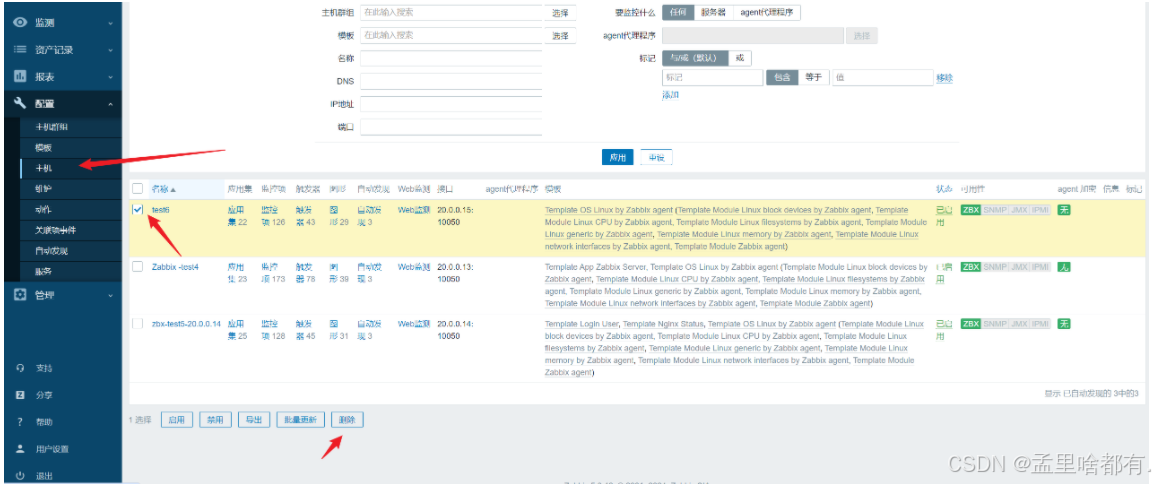
Task: Click the Z icon for 分享
Action: (x=21, y=395)
